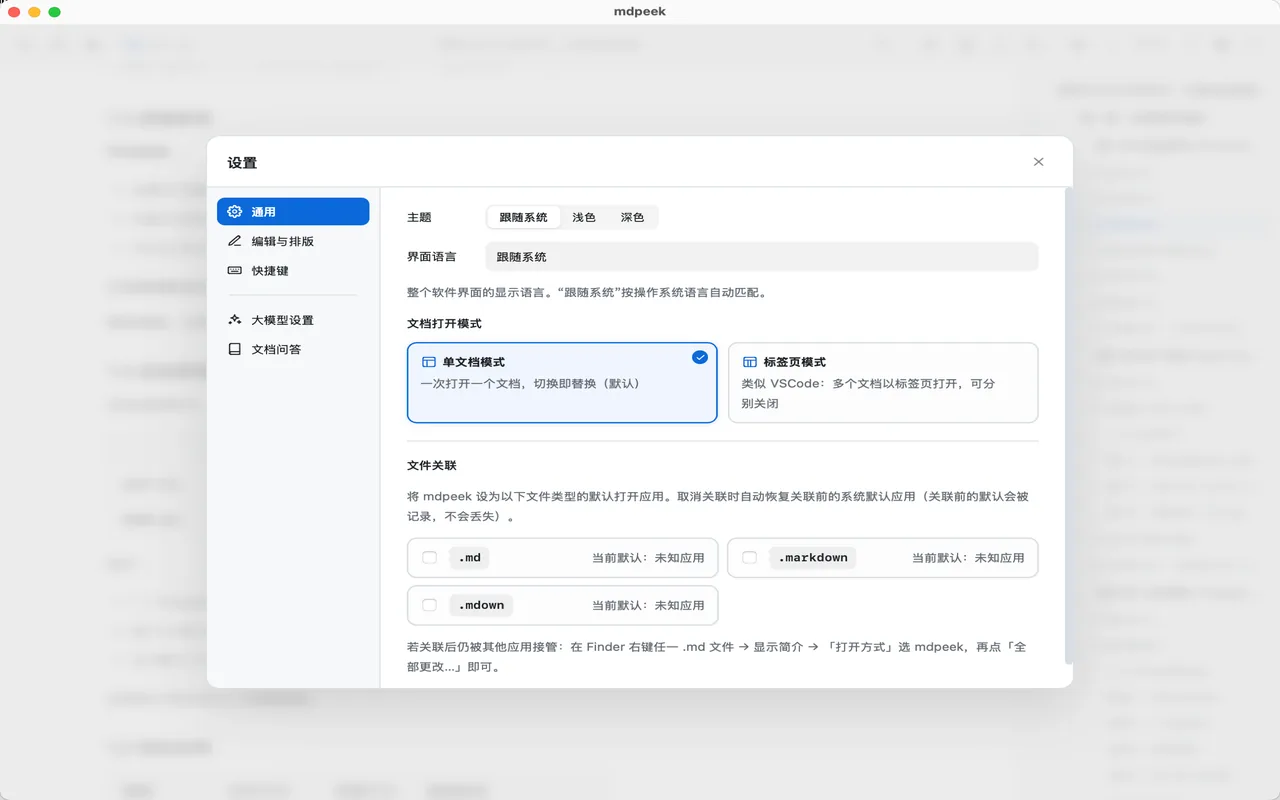Click the settings dialog vertical scrollbar
The width and height of the screenshot is (1280, 800).
coord(1069,426)
